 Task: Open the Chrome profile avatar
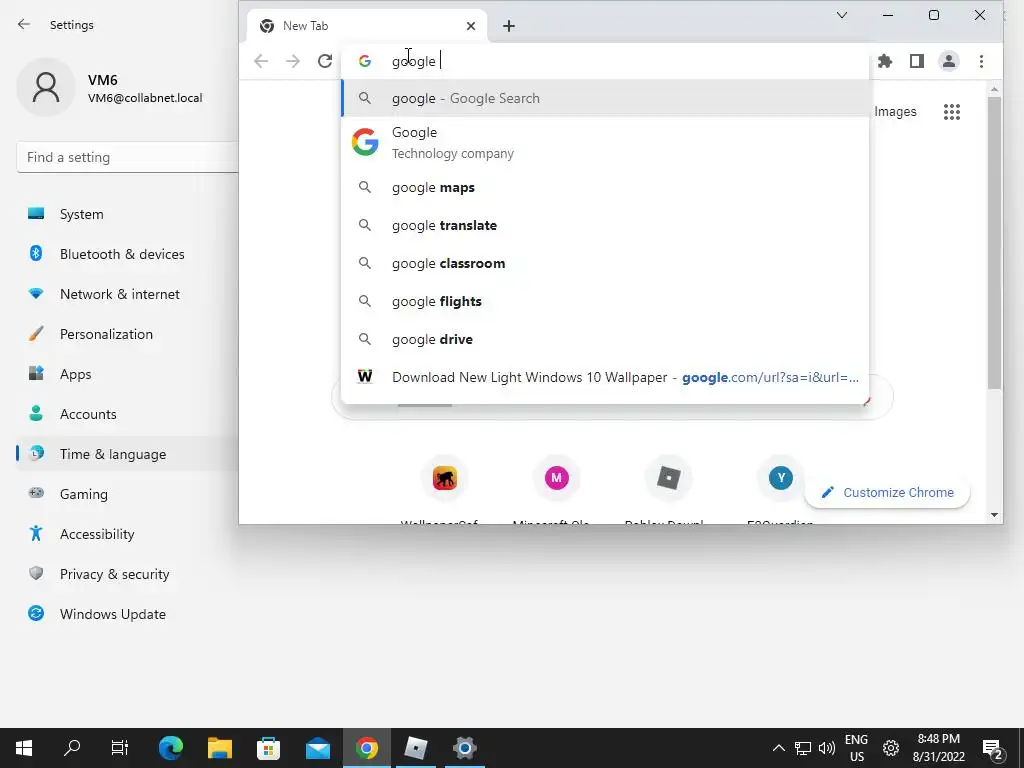(949, 61)
